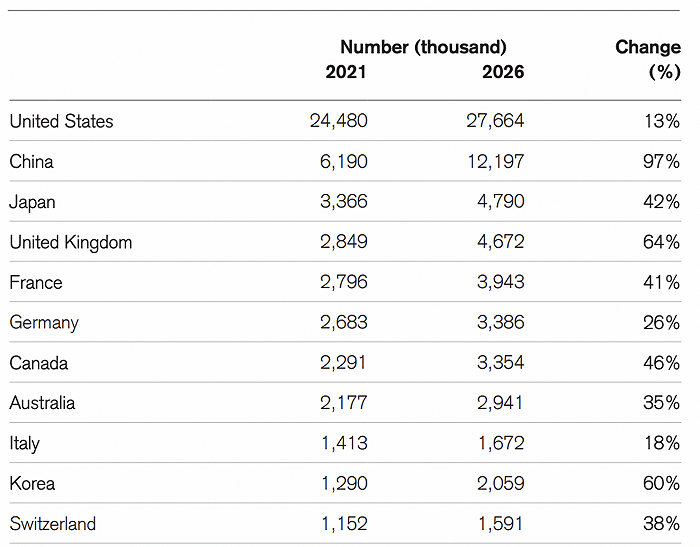Click the Canada country cell
The image size is (700, 547).
(39, 363)
